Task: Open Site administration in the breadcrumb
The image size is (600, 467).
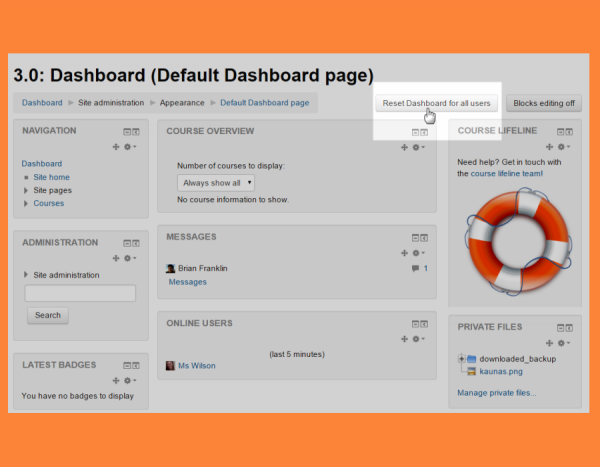Action: pos(110,102)
